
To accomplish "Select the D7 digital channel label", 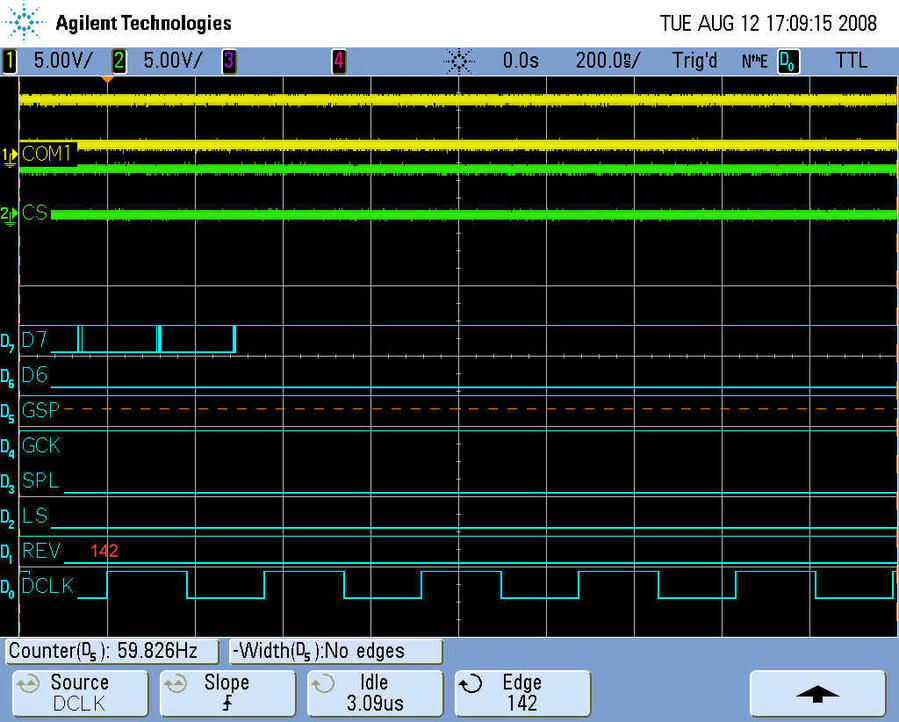I will [x=35, y=340].
